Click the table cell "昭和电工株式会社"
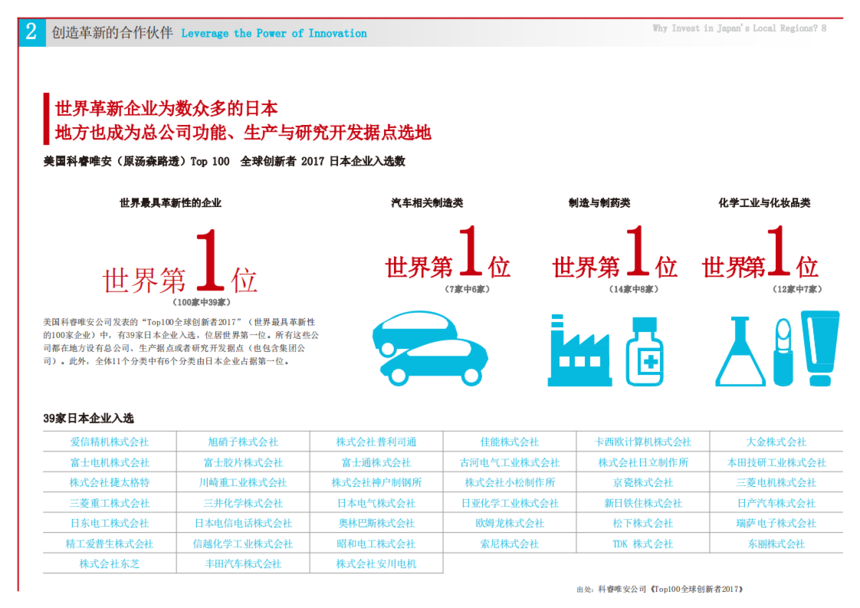Viewport: 860px width, 608px height. pyautogui.click(x=376, y=543)
